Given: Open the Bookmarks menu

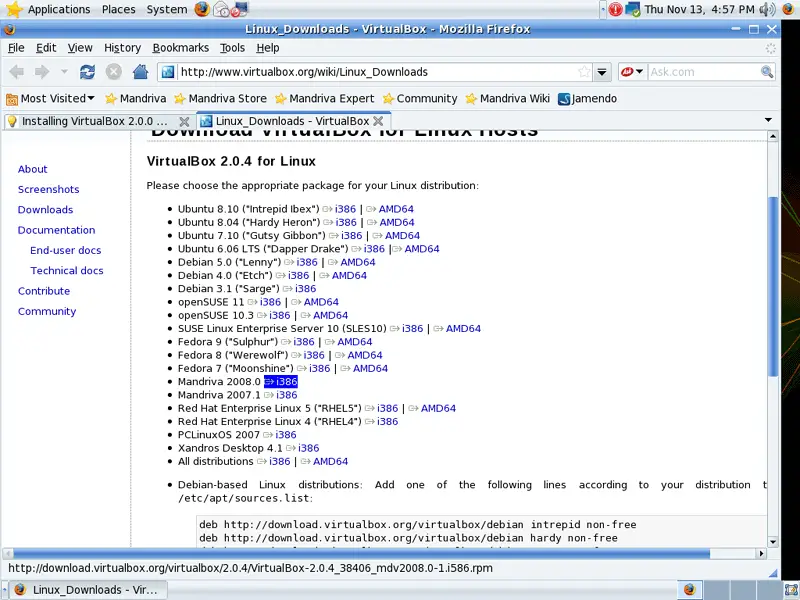Looking at the screenshot, I should 181,48.
